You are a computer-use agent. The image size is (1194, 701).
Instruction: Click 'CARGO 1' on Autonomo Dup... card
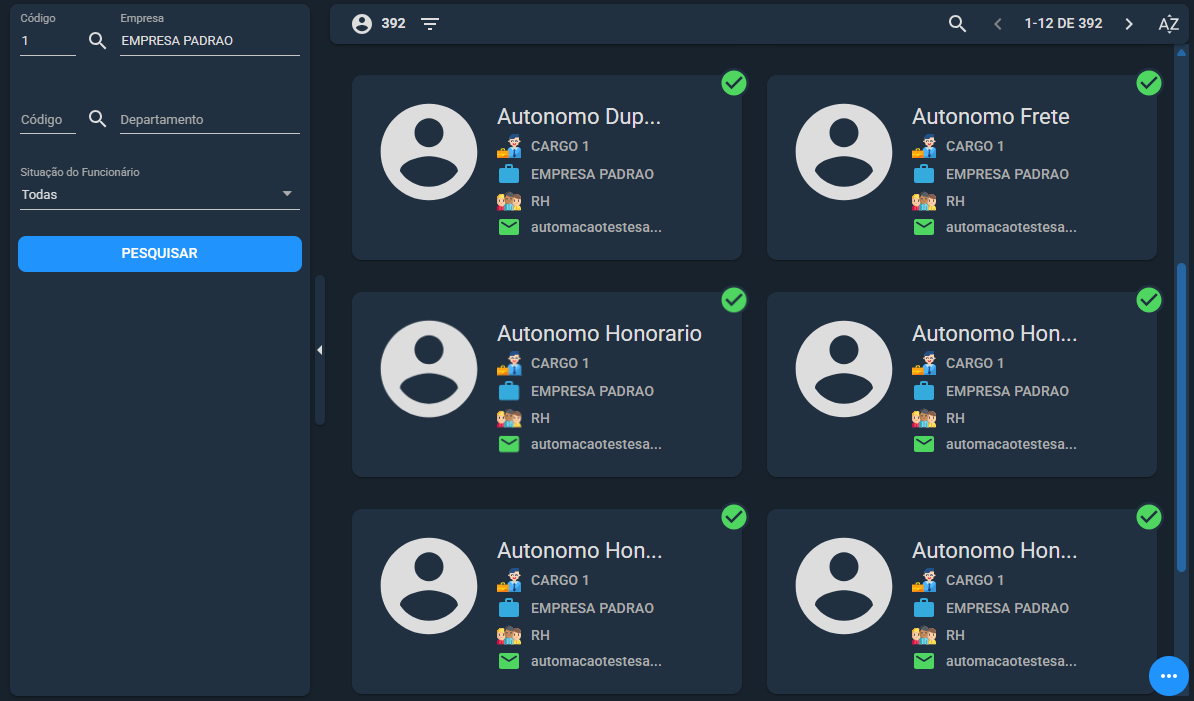coord(560,146)
